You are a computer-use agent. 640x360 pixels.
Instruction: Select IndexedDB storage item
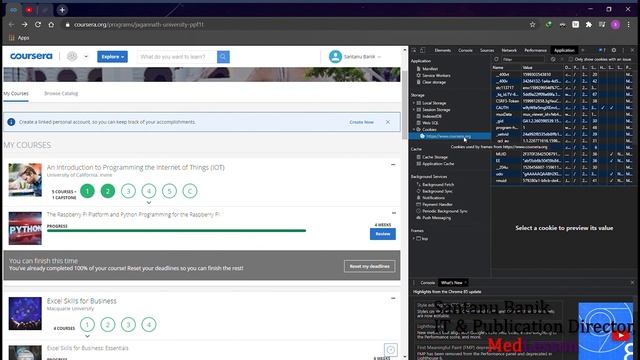(x=431, y=116)
